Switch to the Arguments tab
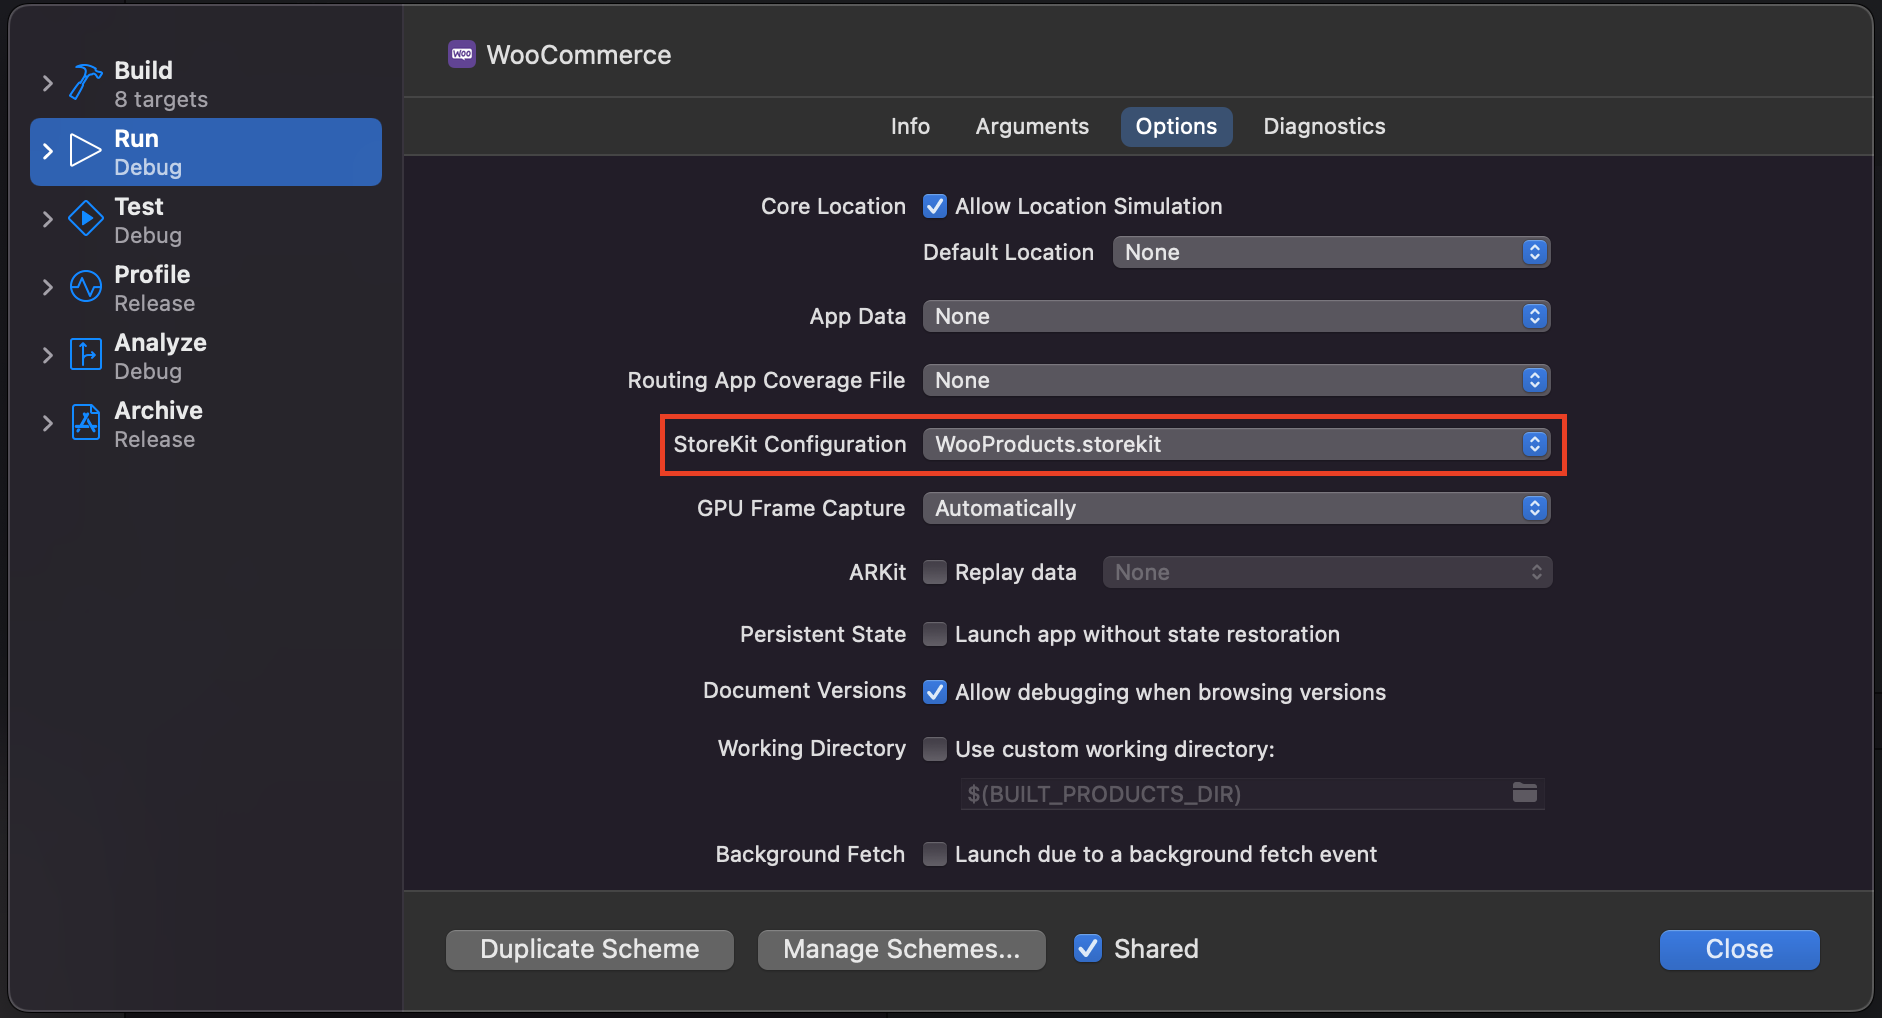 pyautogui.click(x=1032, y=126)
